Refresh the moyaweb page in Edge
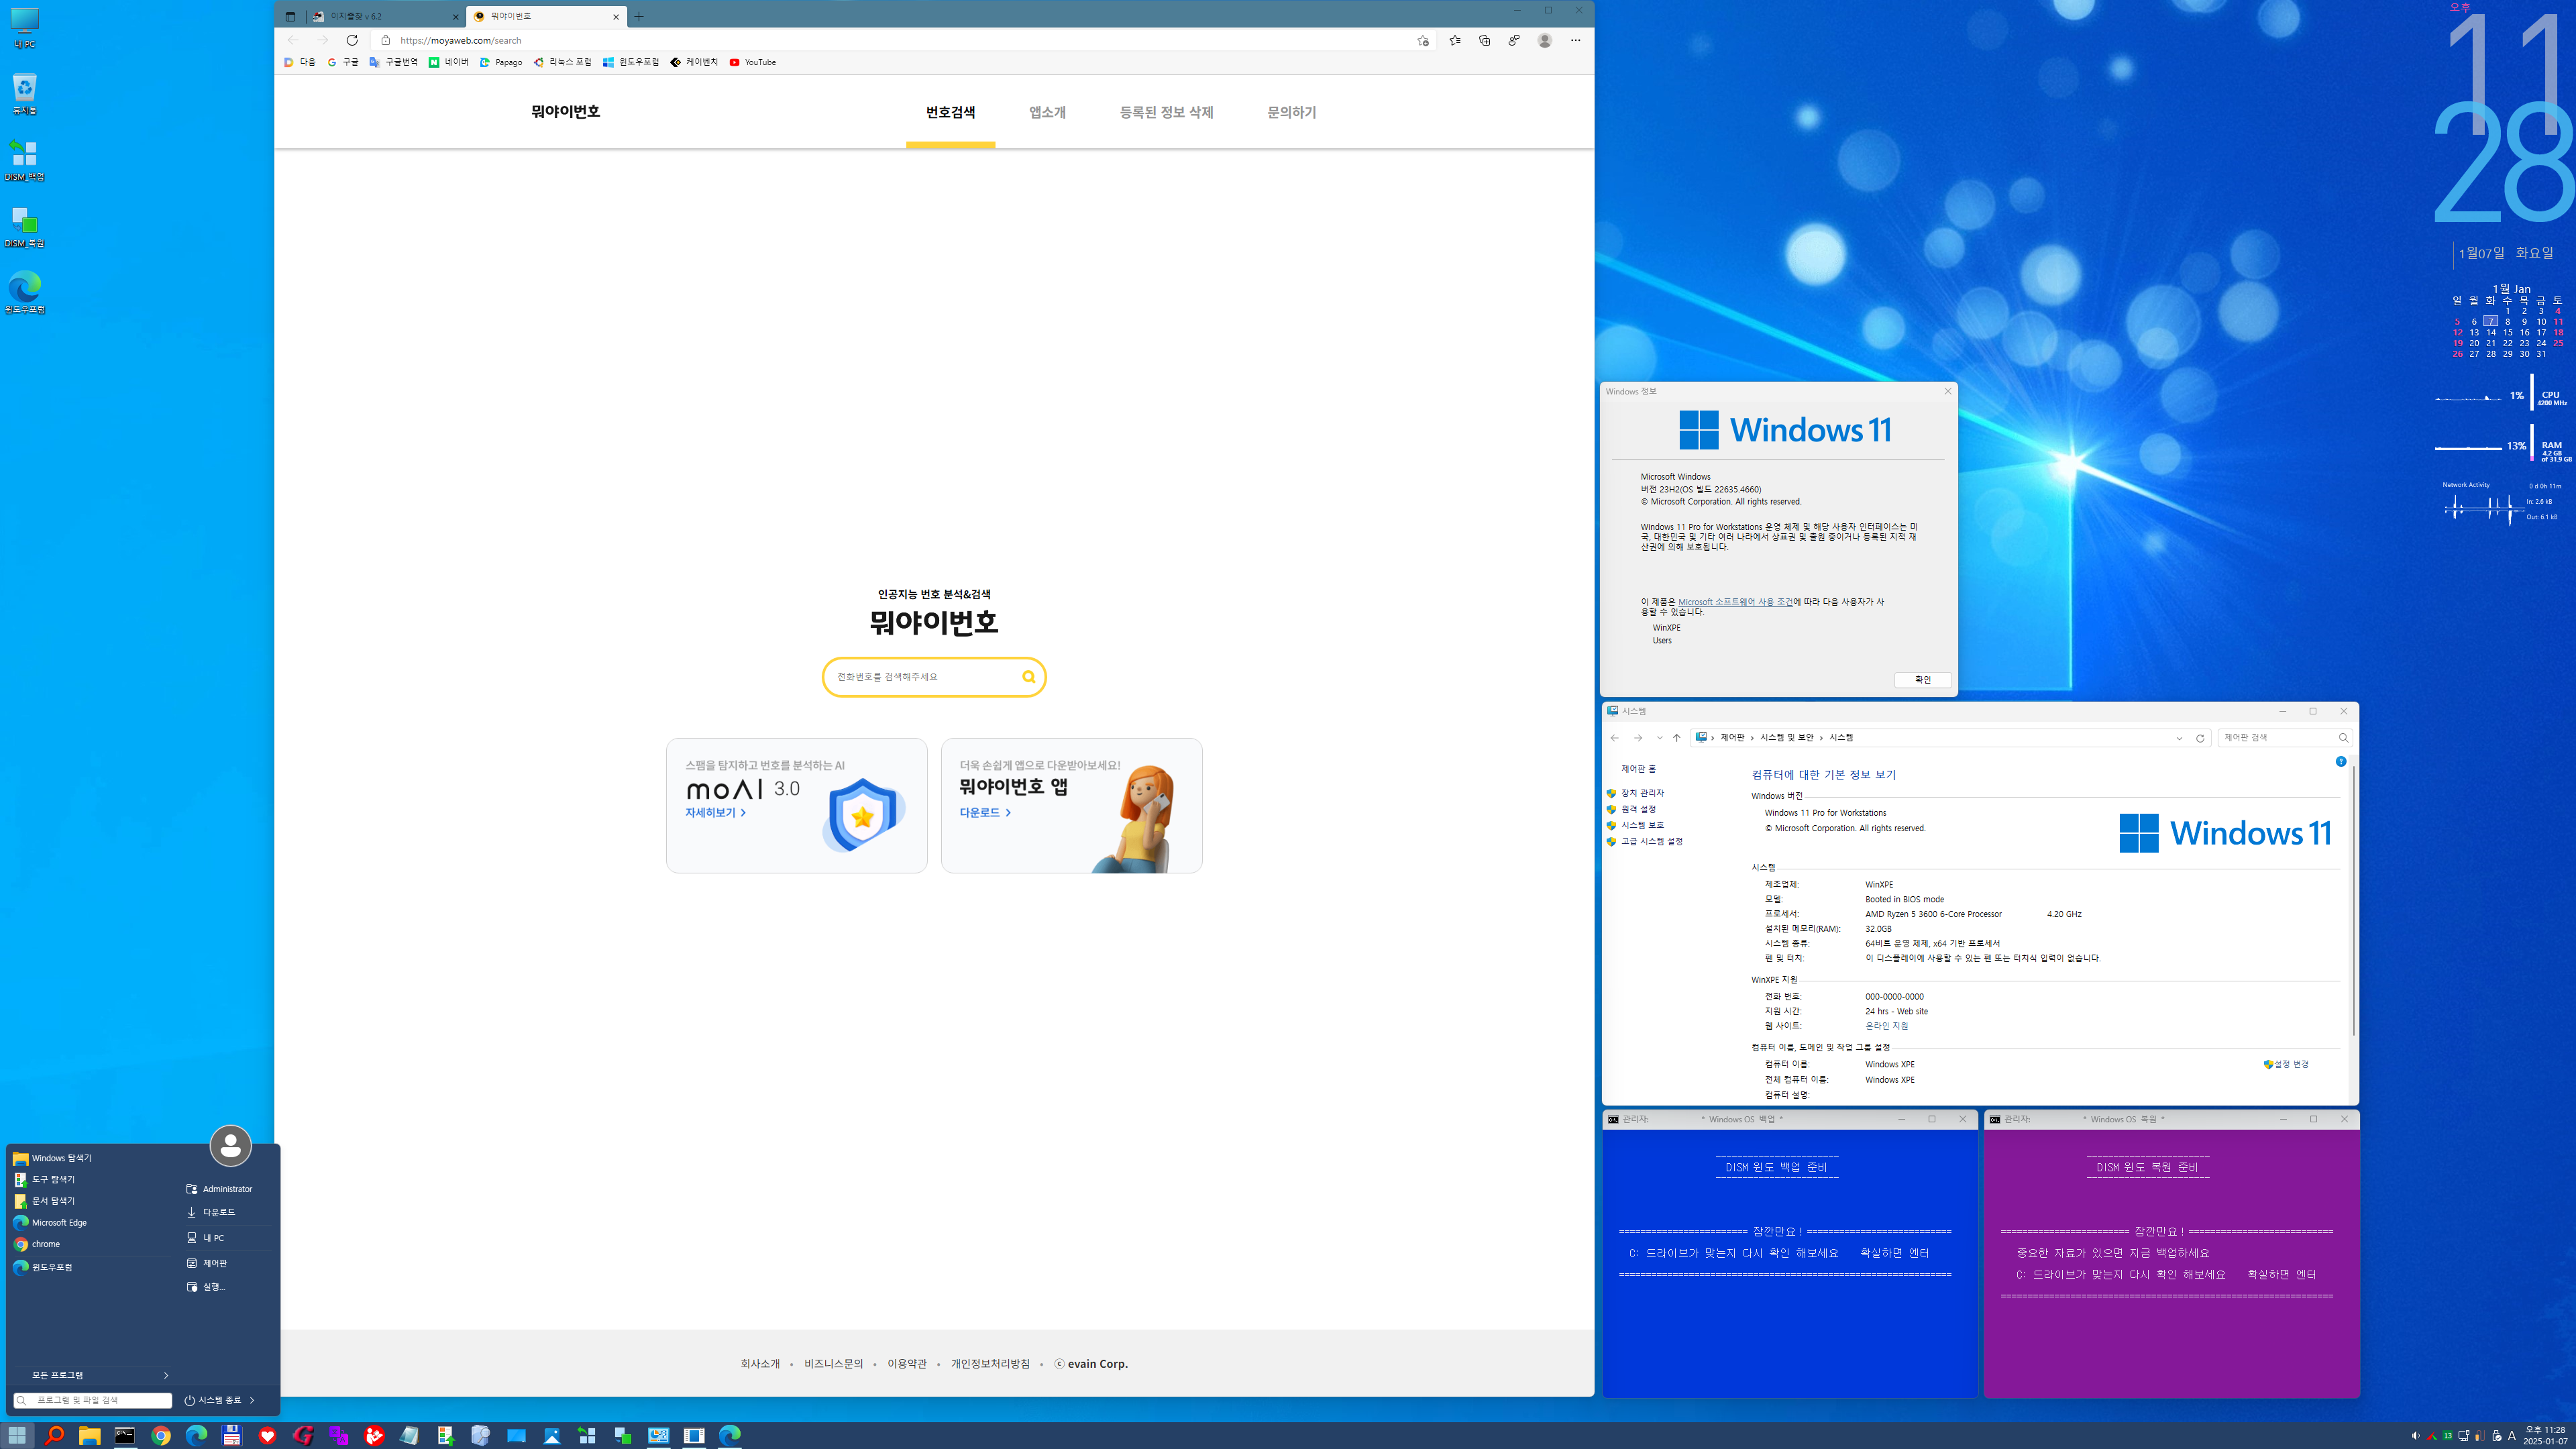Image resolution: width=2576 pixels, height=1449 pixels. pos(352,40)
